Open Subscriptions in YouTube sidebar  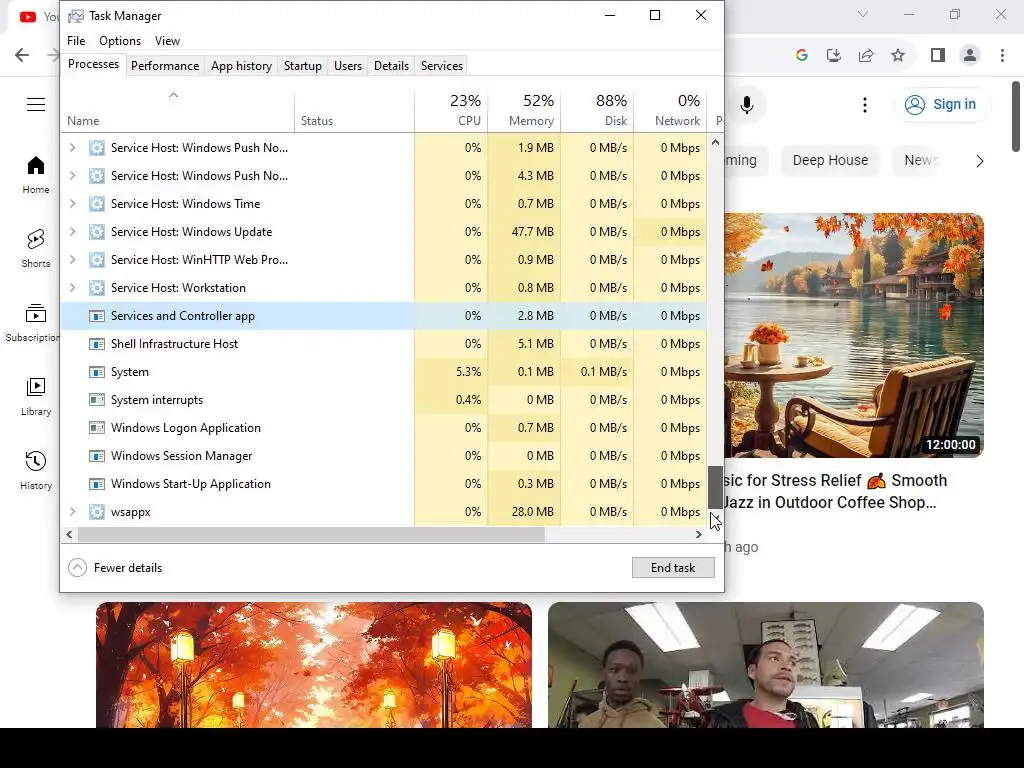(x=33, y=323)
